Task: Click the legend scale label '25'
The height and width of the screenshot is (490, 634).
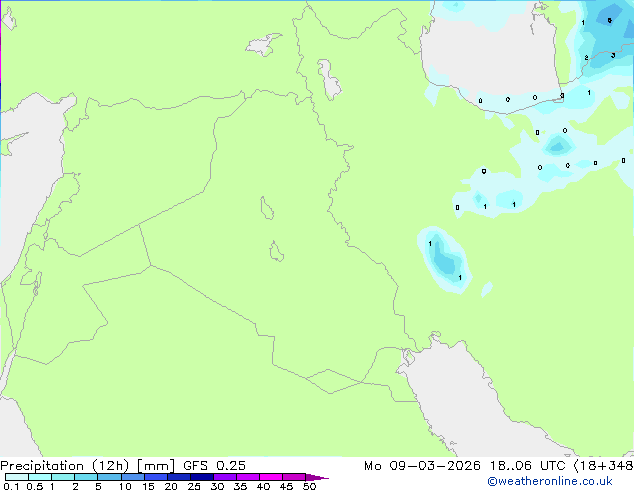Action: click(194, 486)
